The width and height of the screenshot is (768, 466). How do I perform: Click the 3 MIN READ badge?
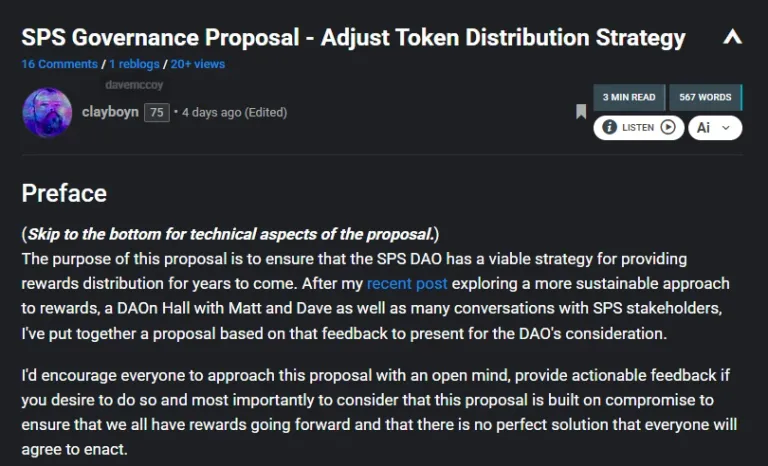click(x=629, y=97)
